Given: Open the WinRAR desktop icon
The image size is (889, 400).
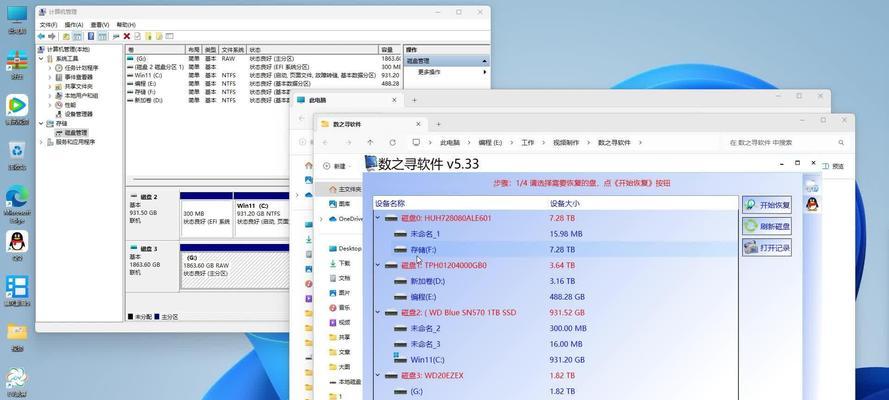Looking at the screenshot, I should coord(17,64).
